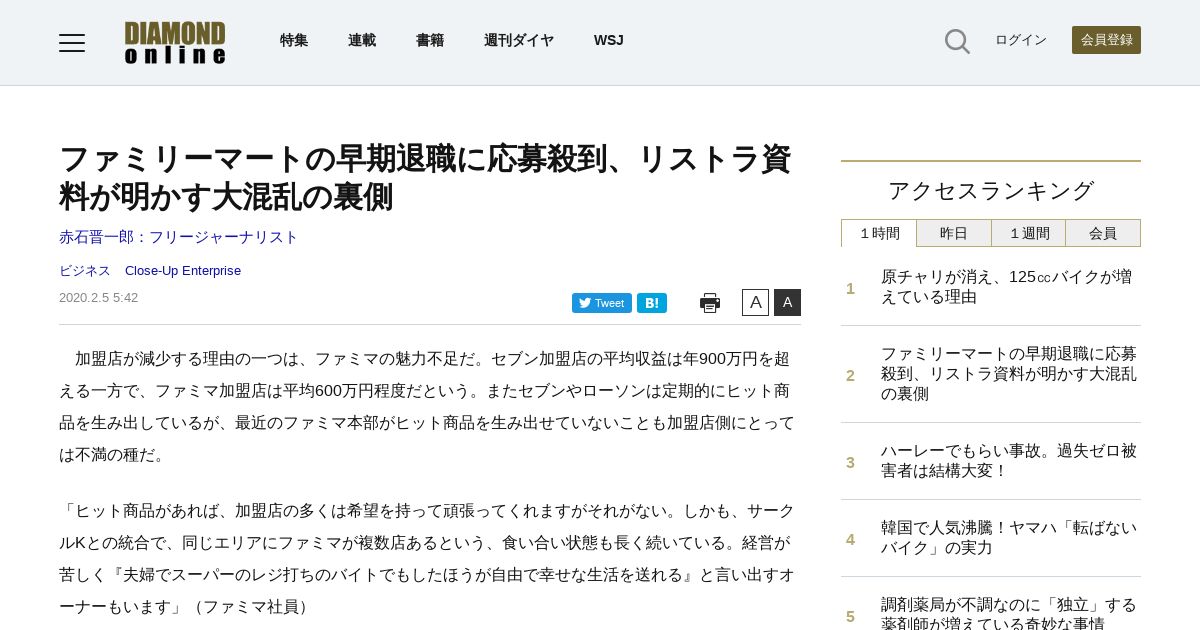Open author 赤石晋一郎 profile link
The width and height of the screenshot is (1200, 630).
coord(179,237)
